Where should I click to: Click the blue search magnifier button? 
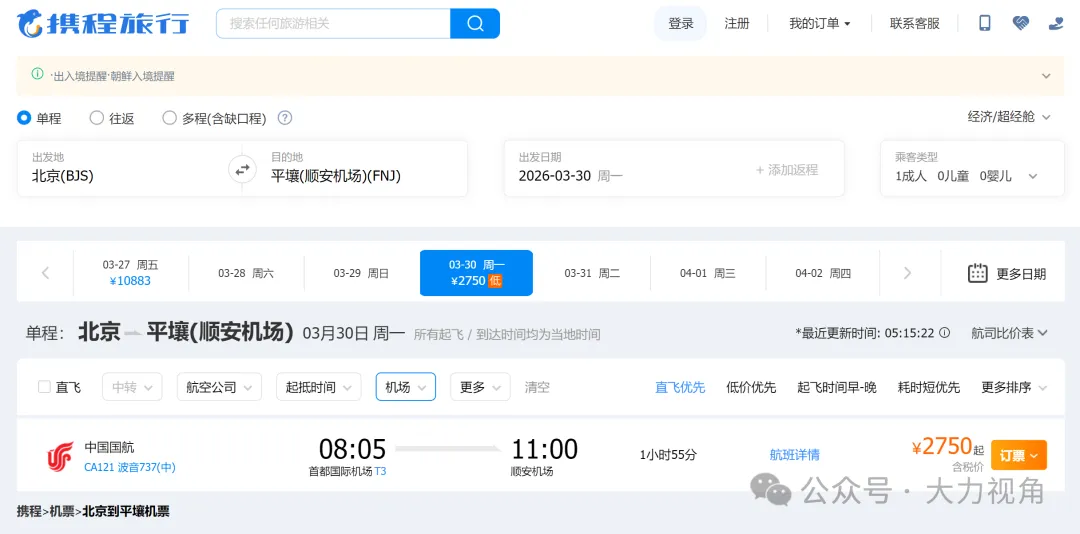click(x=475, y=23)
